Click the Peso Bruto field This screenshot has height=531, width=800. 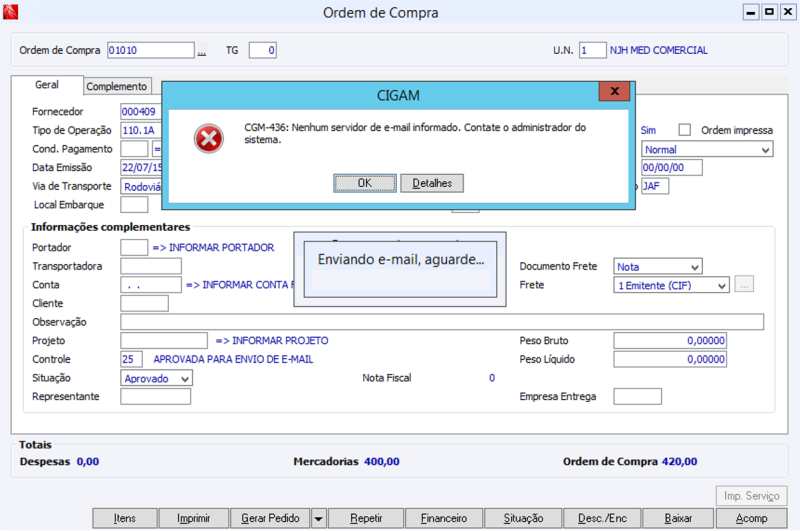(x=670, y=340)
